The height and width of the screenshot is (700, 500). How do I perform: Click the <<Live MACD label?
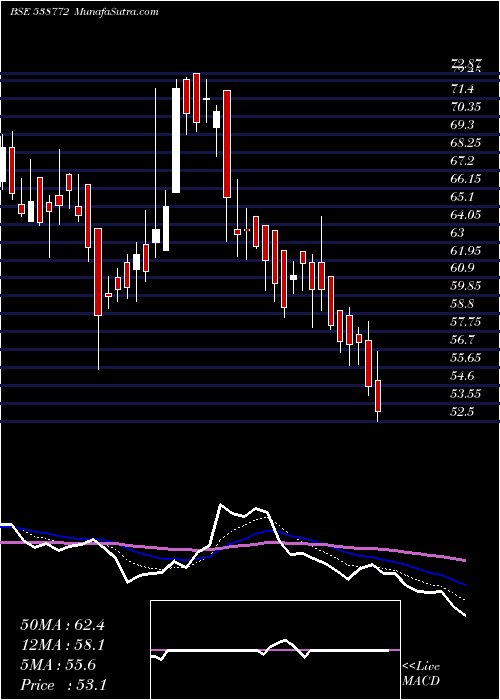(421, 674)
